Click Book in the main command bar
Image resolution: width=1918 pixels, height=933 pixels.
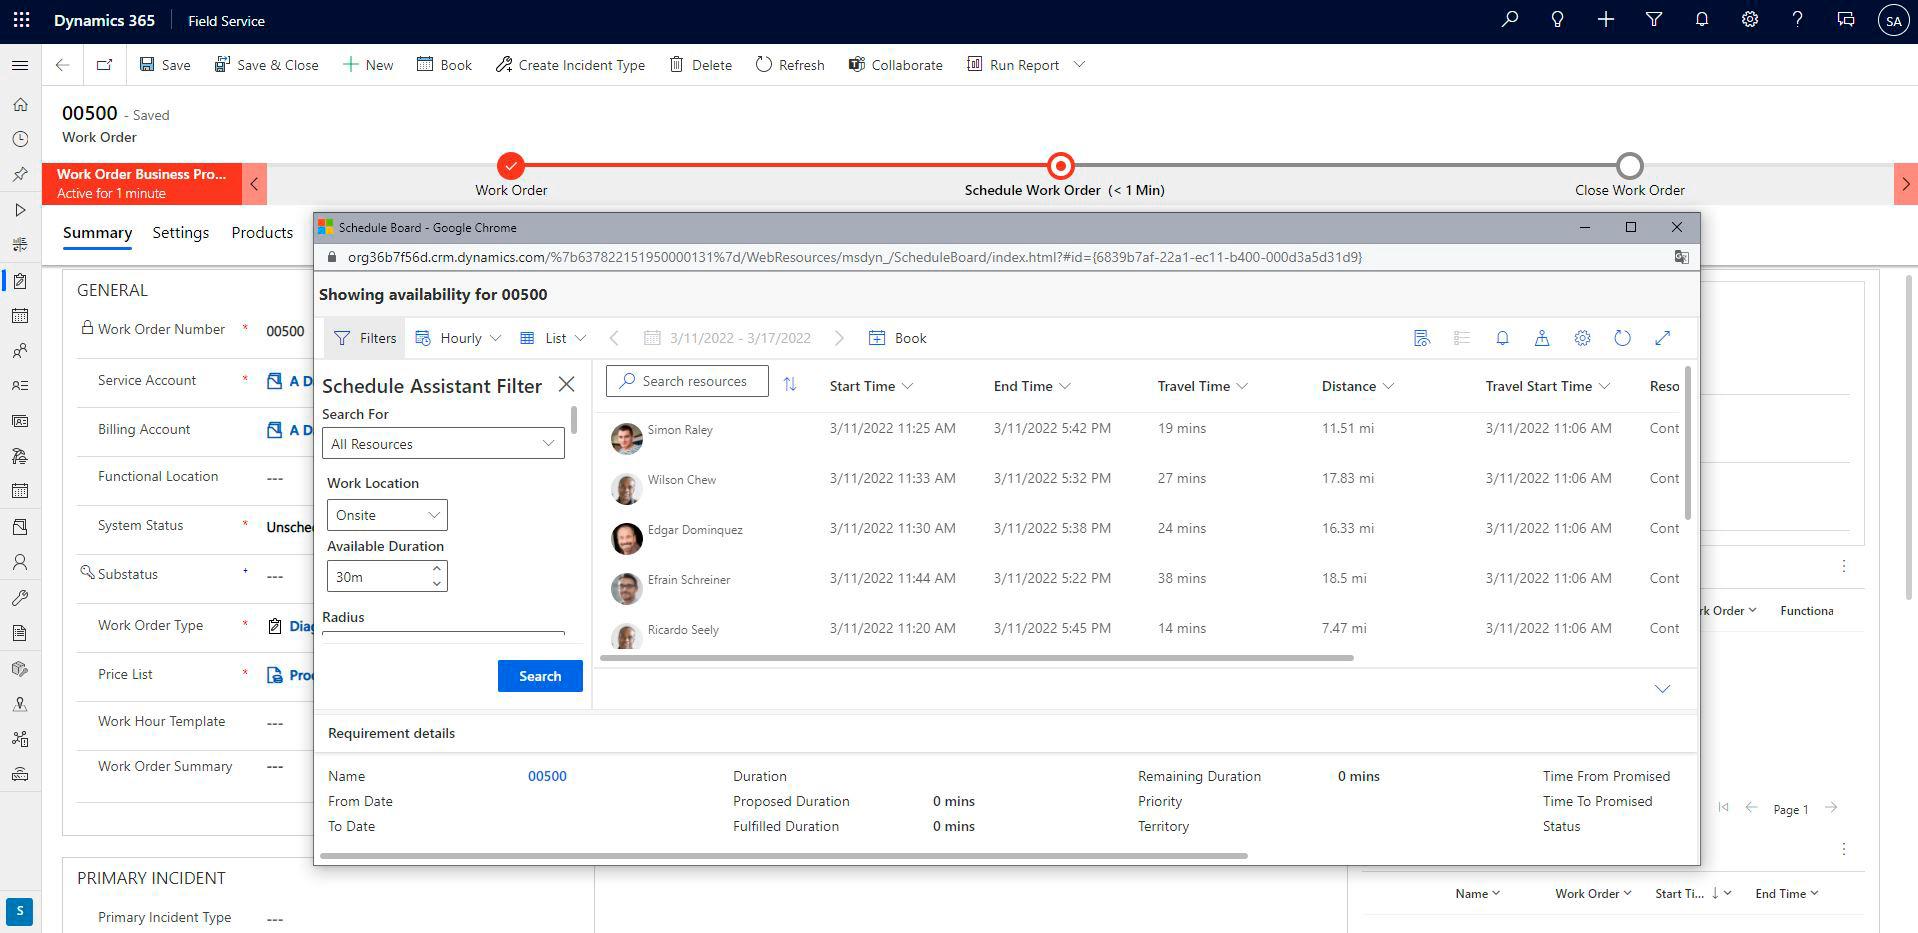[444, 65]
